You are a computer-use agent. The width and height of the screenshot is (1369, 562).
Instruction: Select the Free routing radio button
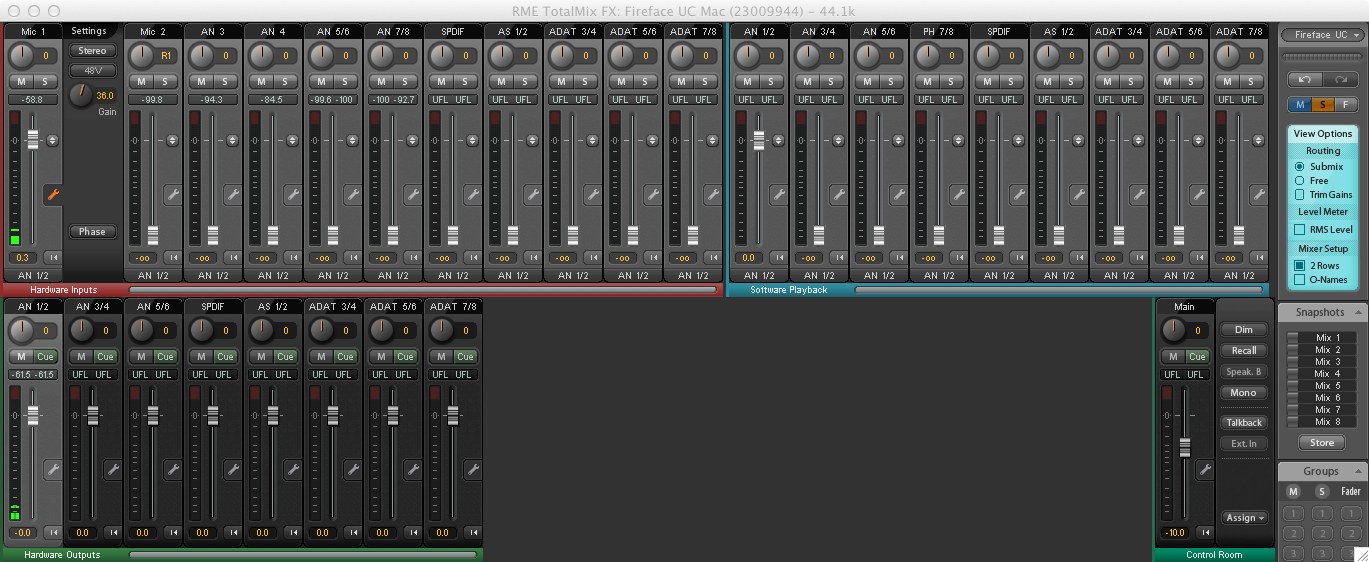(x=1299, y=181)
